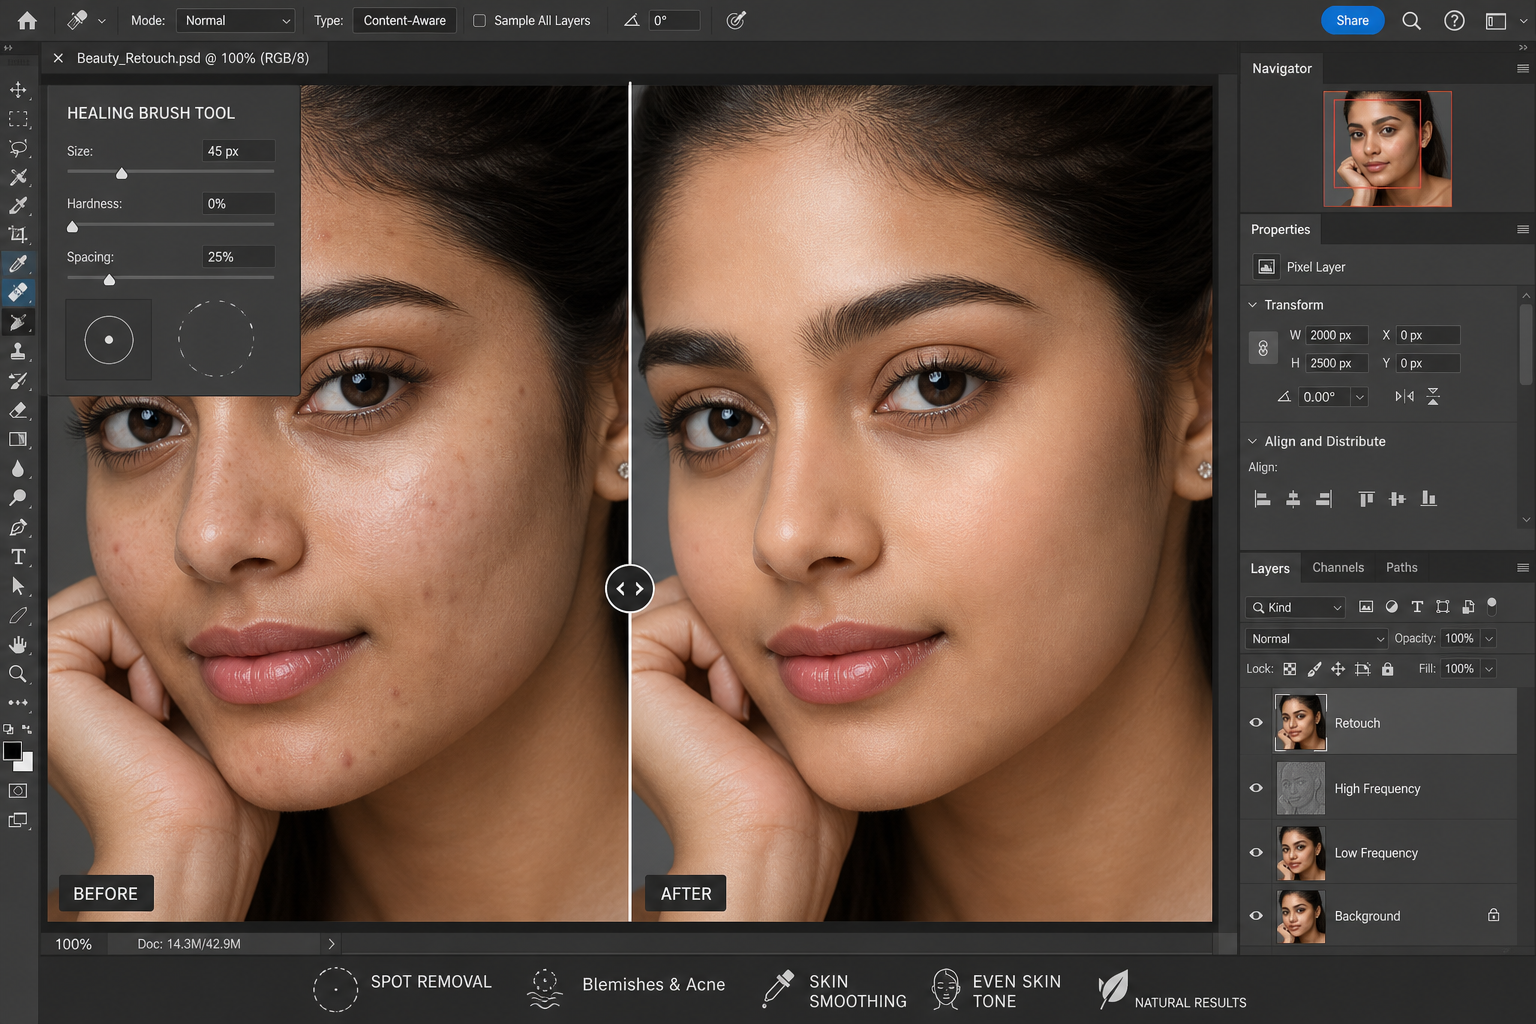Switch to the Channels tab

coord(1338,567)
